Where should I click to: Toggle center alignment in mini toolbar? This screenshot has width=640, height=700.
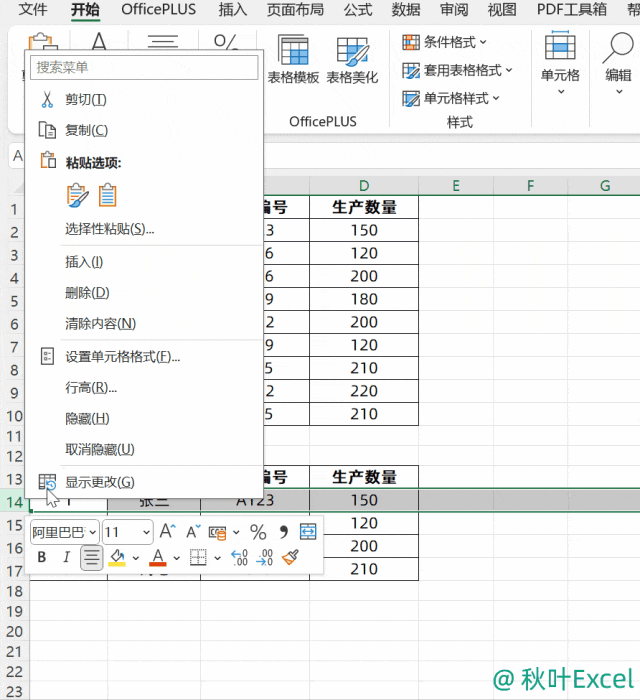point(91,557)
